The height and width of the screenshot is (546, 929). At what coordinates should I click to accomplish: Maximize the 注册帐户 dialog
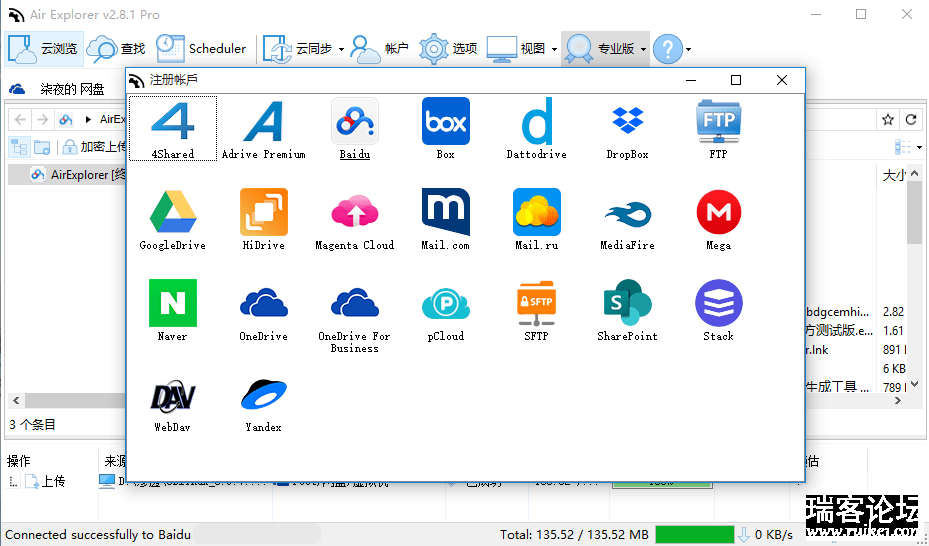[736, 80]
